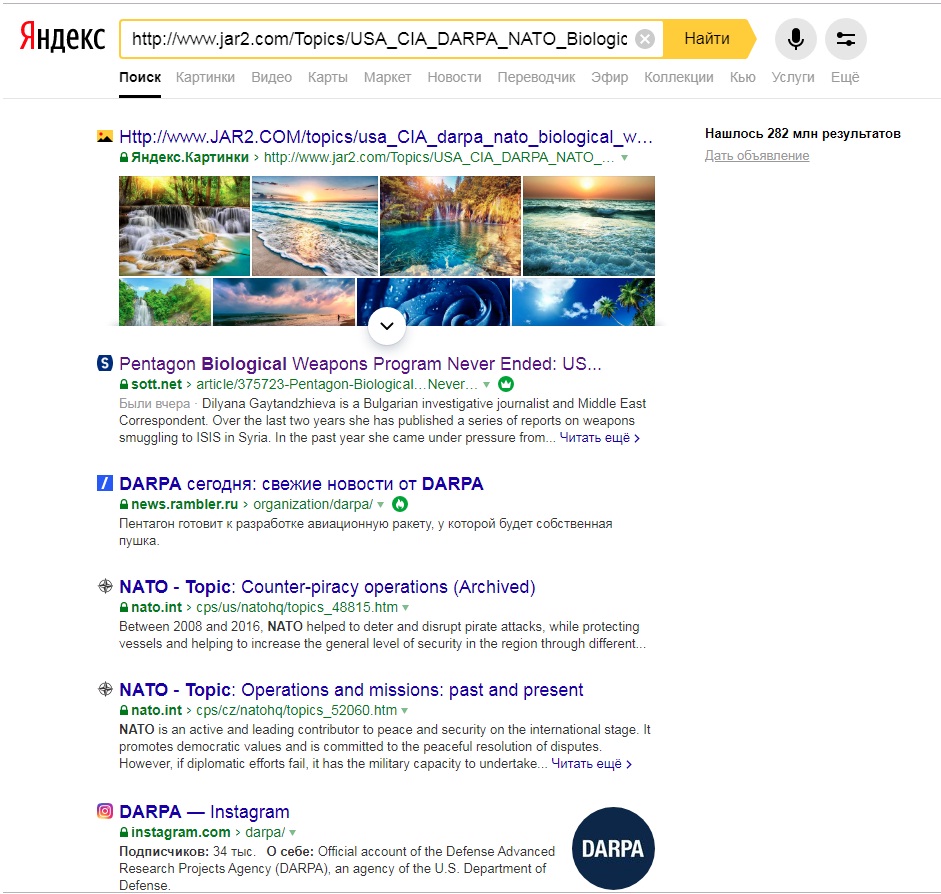941x894 pixels.
Task: Click the lock icon beside sott.net
Action: click(x=124, y=384)
